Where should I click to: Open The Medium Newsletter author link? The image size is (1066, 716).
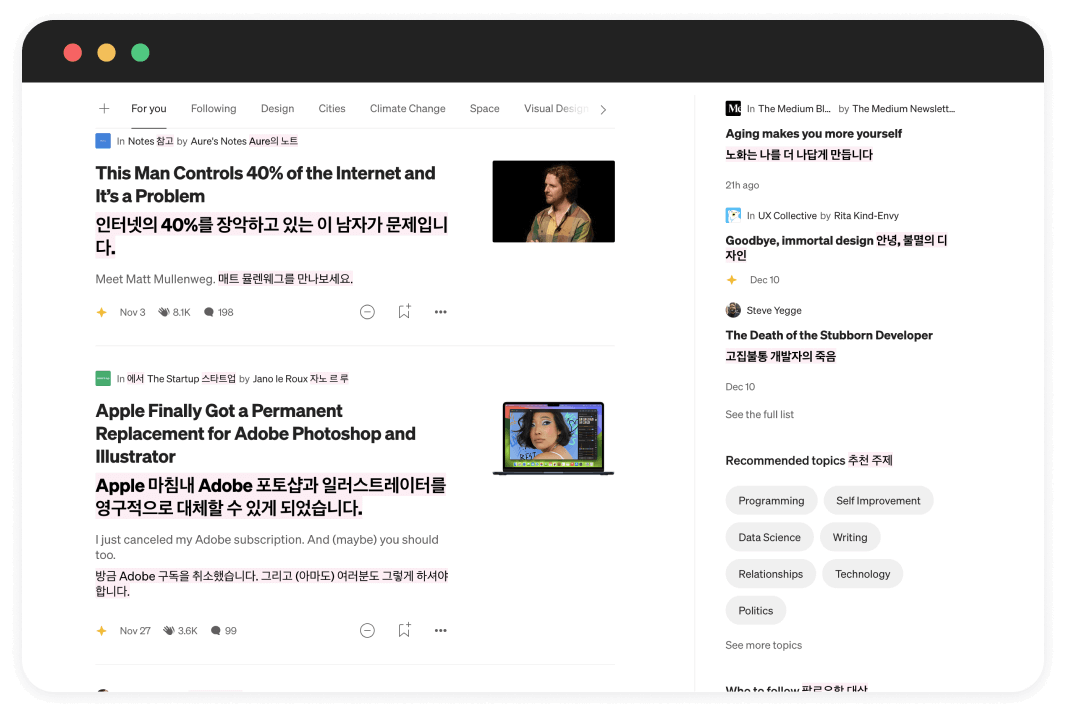point(904,109)
